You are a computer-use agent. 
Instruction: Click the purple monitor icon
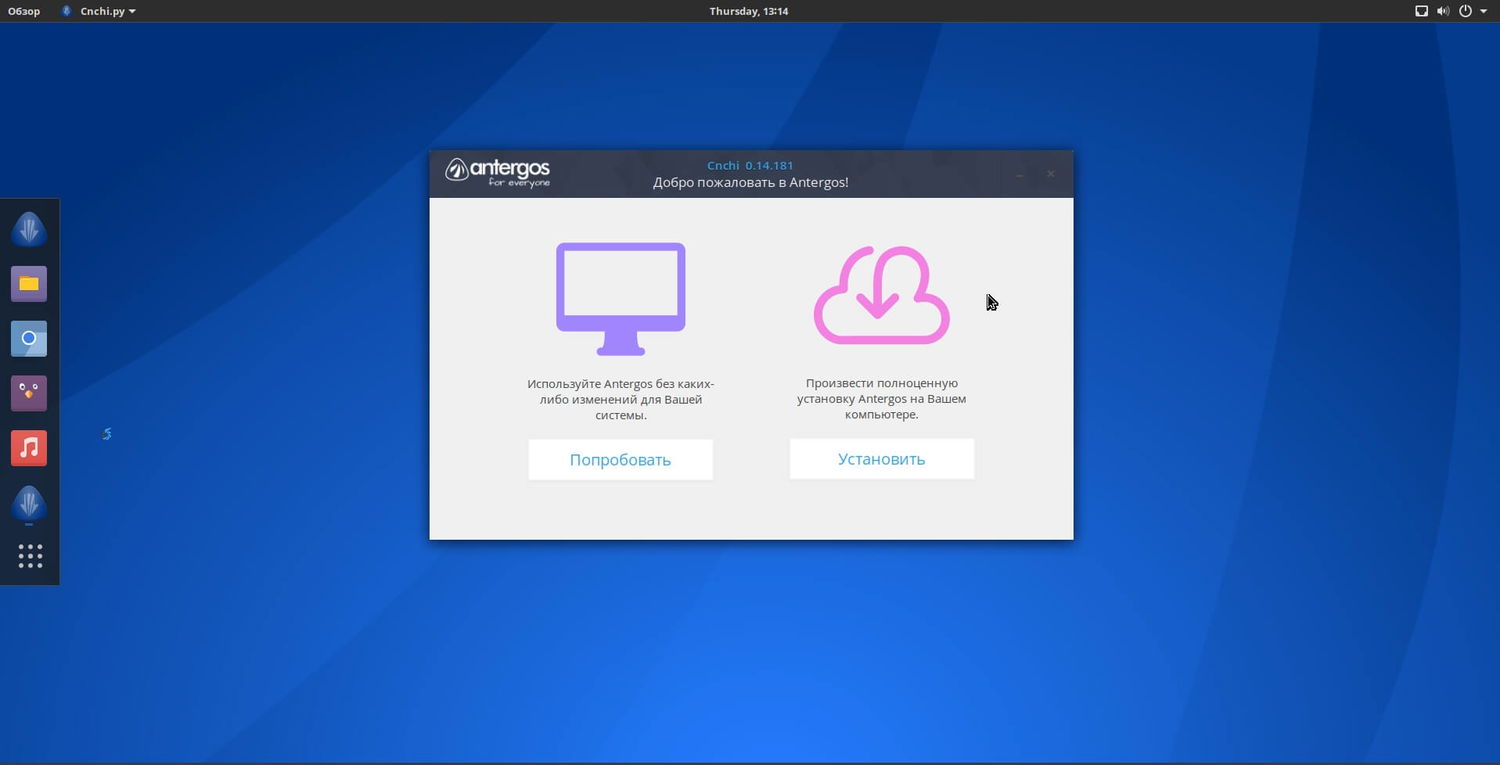[620, 299]
